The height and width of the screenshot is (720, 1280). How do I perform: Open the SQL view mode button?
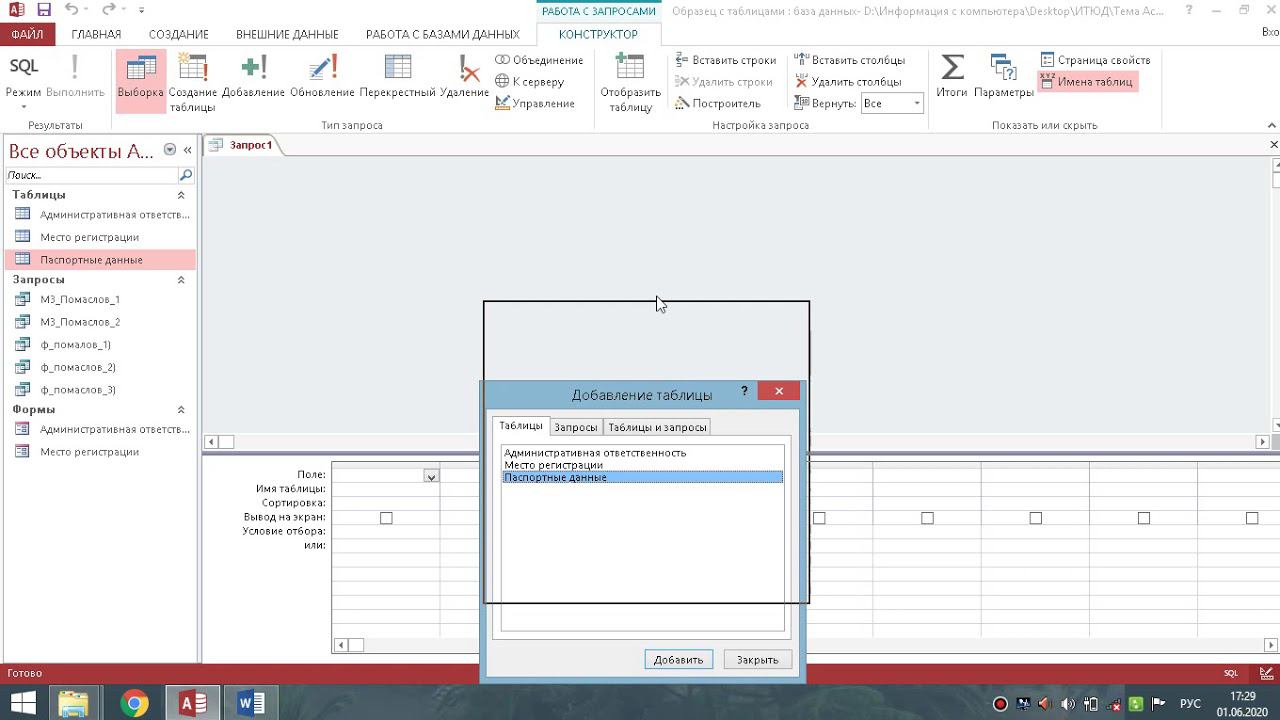click(24, 67)
